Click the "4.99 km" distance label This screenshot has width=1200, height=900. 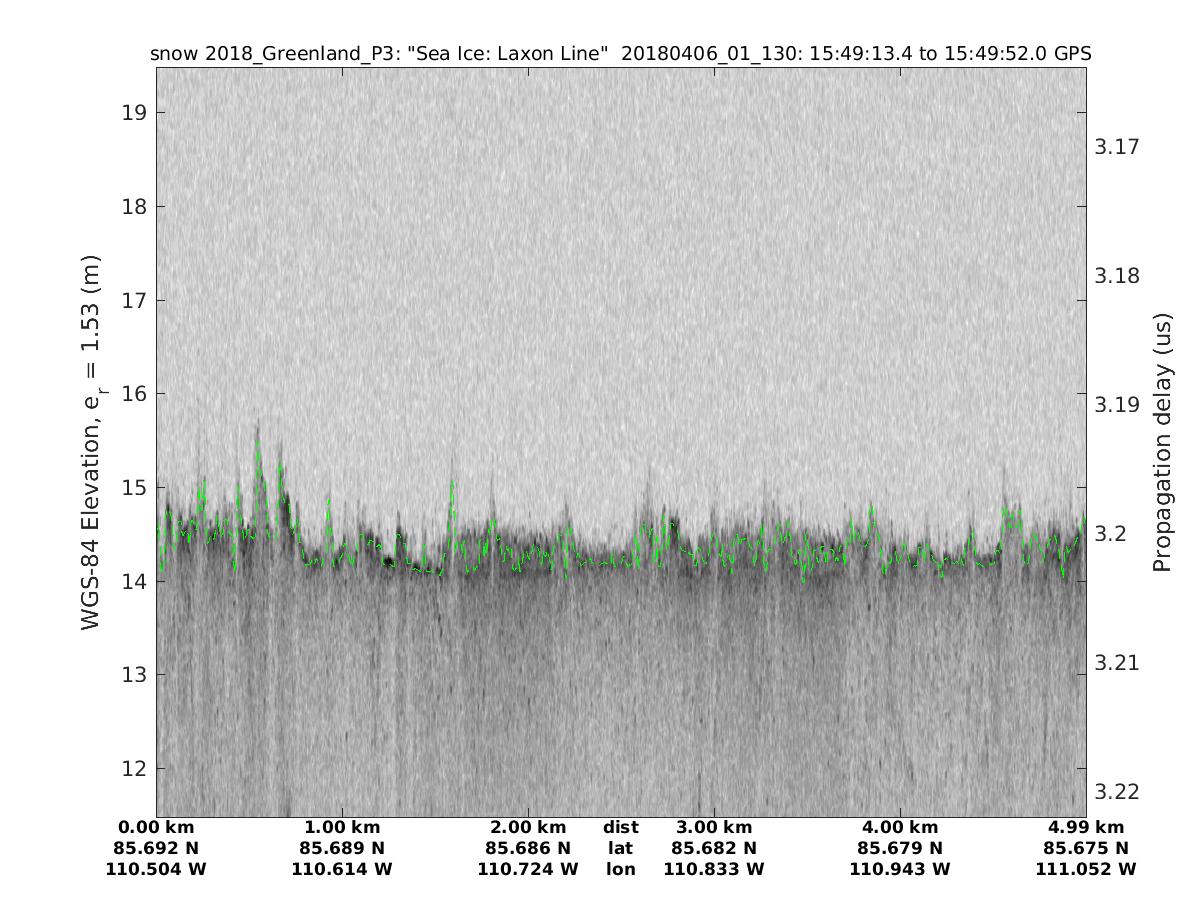(x=1086, y=828)
